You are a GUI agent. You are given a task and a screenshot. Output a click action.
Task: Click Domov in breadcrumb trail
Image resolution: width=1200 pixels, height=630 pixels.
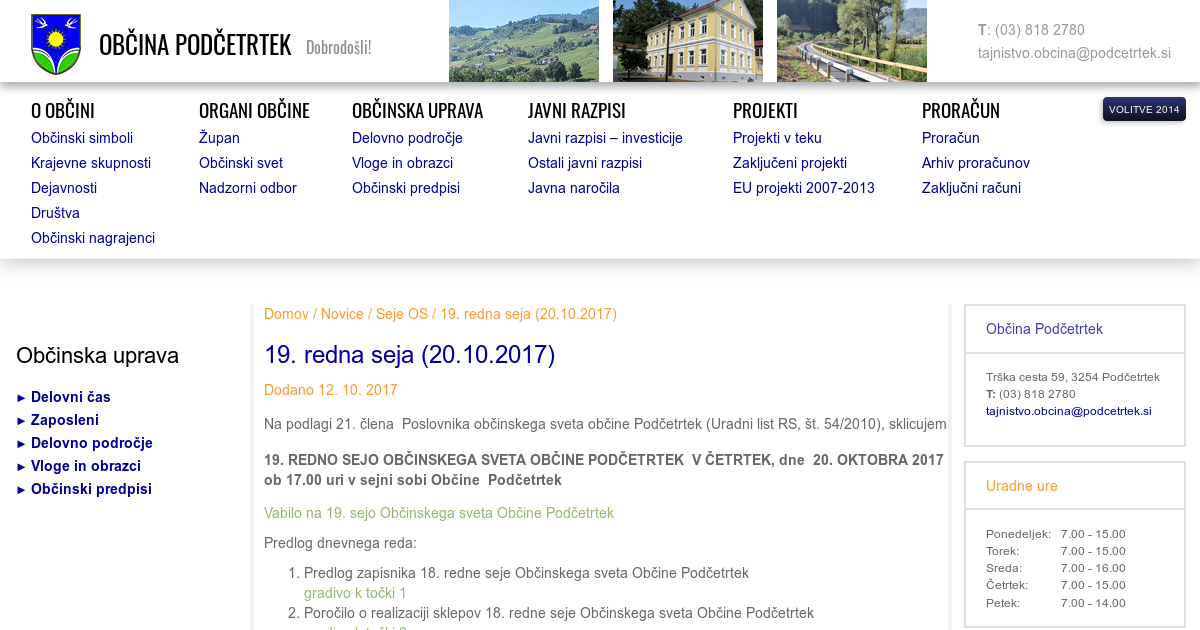286,314
